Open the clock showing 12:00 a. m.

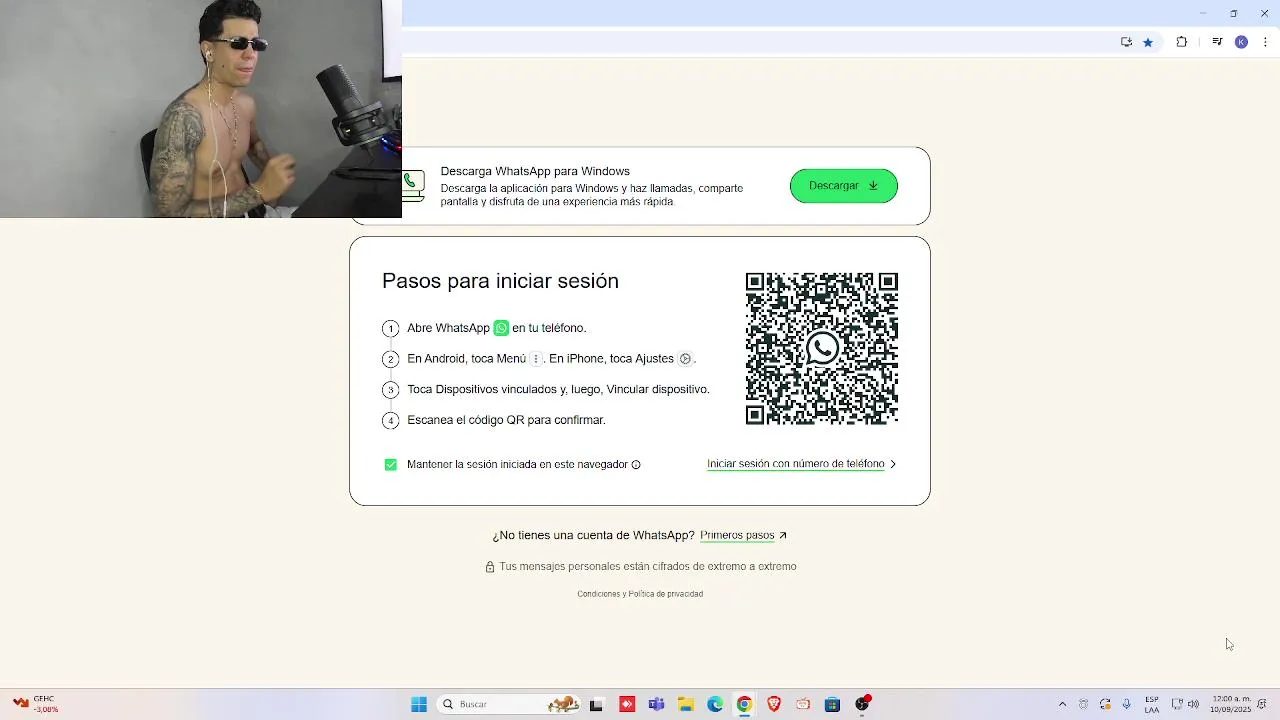tap(1230, 704)
